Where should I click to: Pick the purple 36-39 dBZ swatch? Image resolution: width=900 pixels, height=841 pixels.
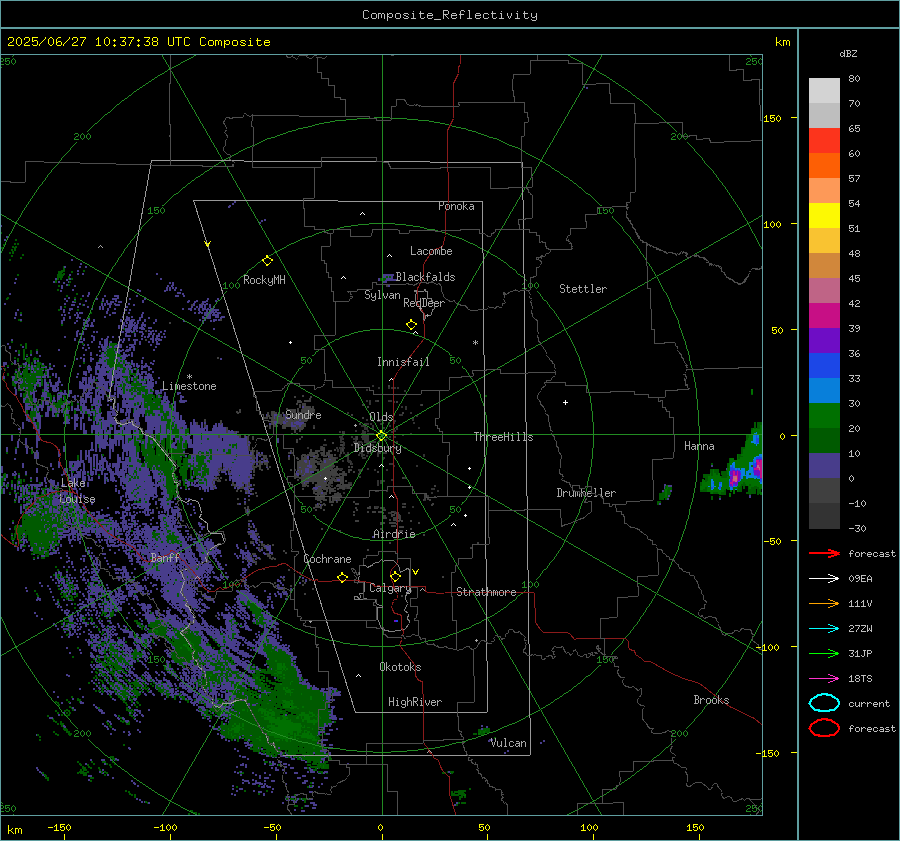tap(824, 340)
